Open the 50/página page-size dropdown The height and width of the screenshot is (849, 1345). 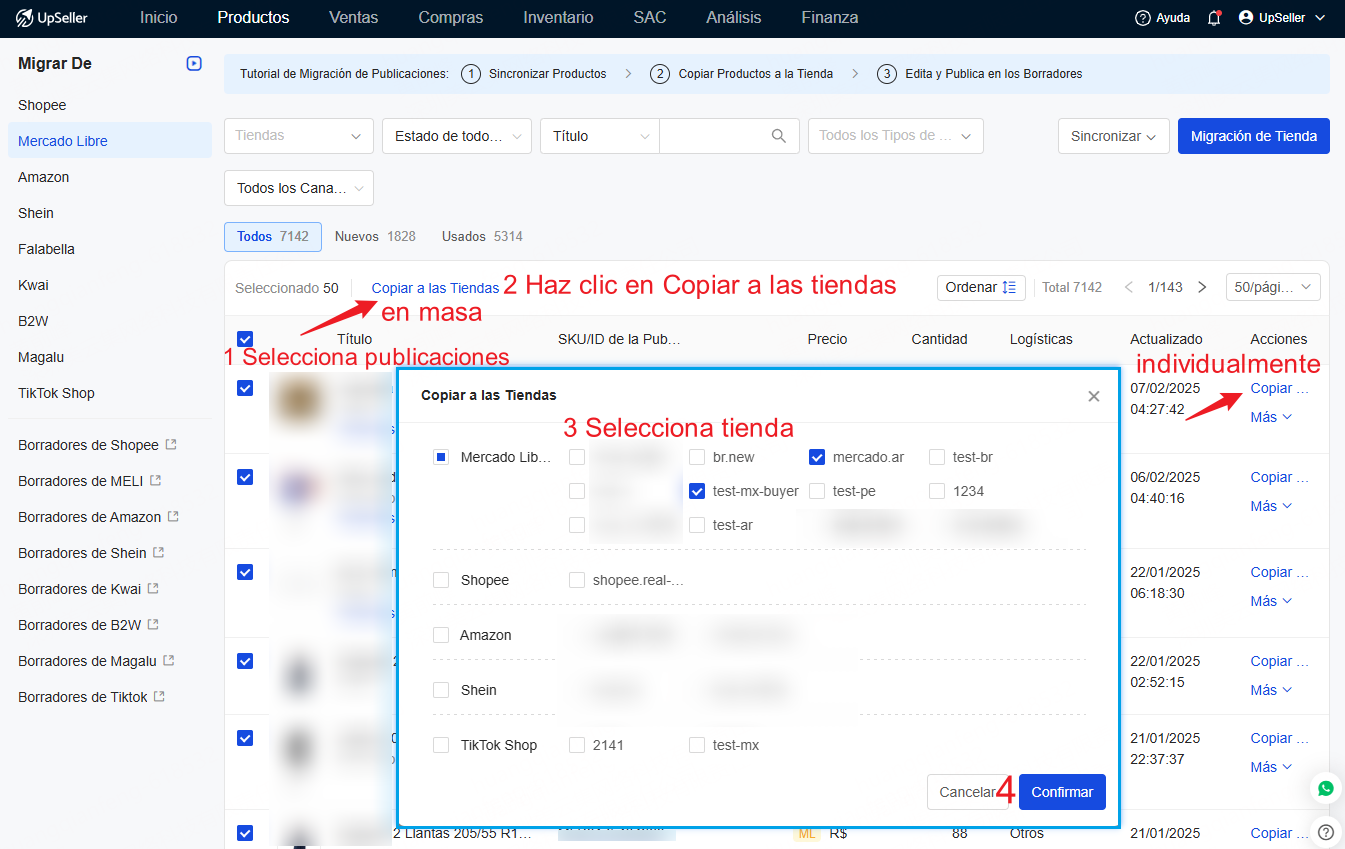click(x=1274, y=287)
